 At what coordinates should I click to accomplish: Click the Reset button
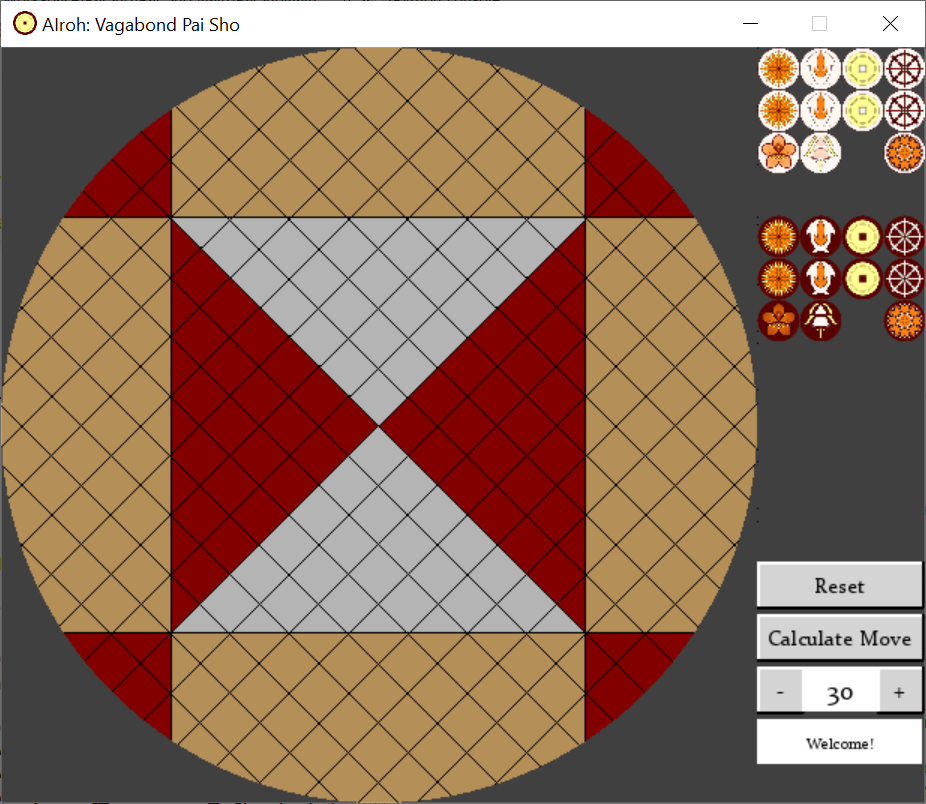point(839,585)
